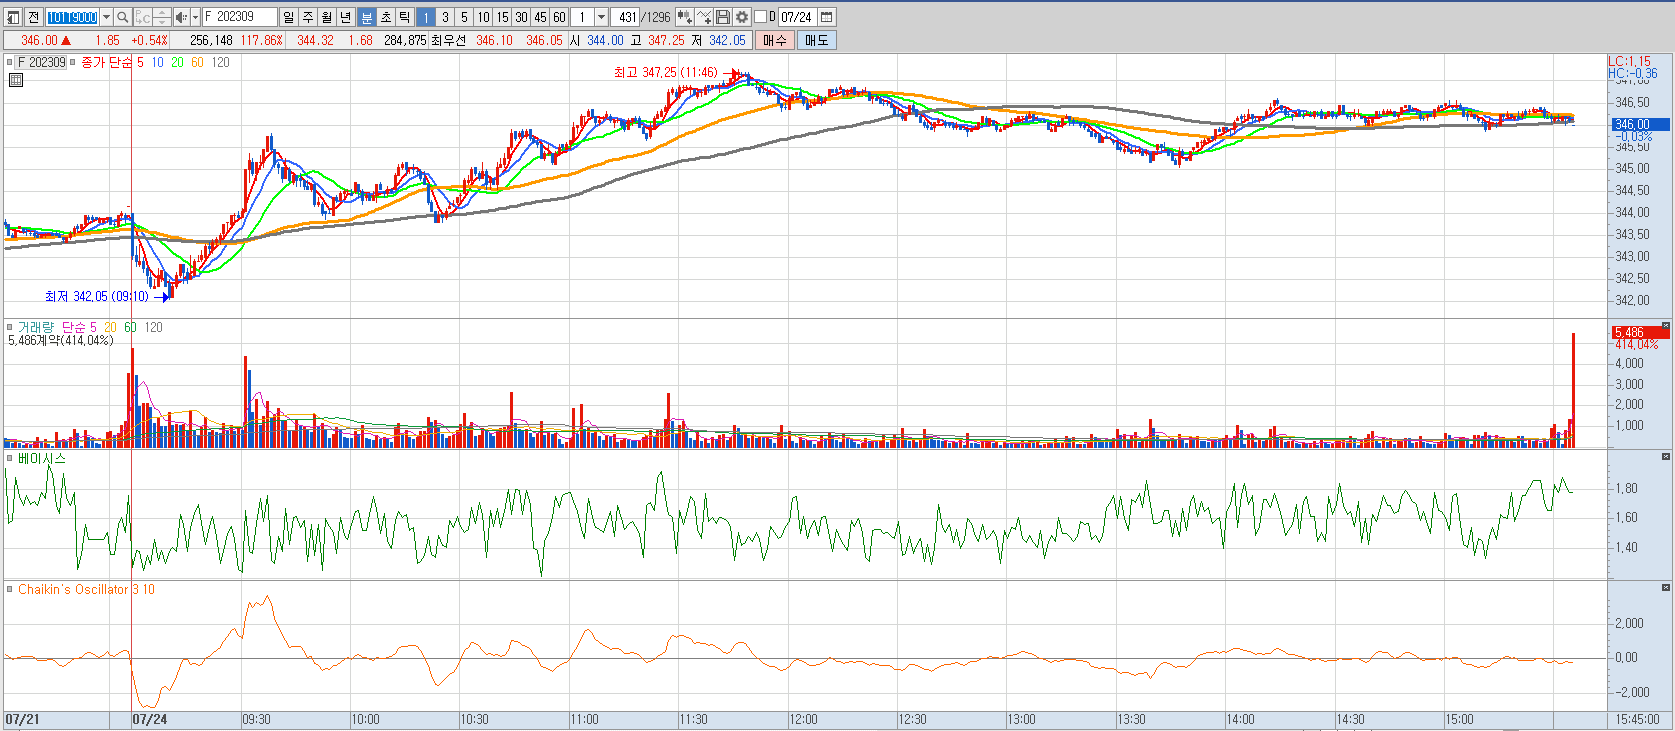Click the 거래량 volume panel square marker
Screen dimensions: 1675x731
coord(10,327)
